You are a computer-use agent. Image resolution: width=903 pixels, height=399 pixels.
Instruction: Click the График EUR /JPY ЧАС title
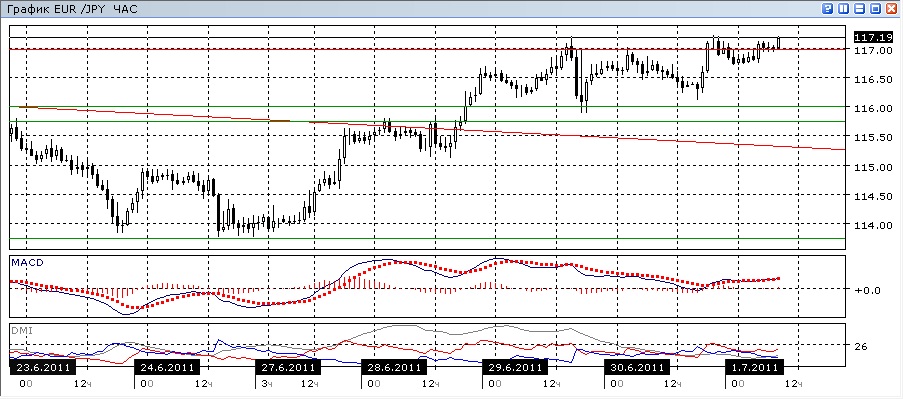tap(72, 9)
